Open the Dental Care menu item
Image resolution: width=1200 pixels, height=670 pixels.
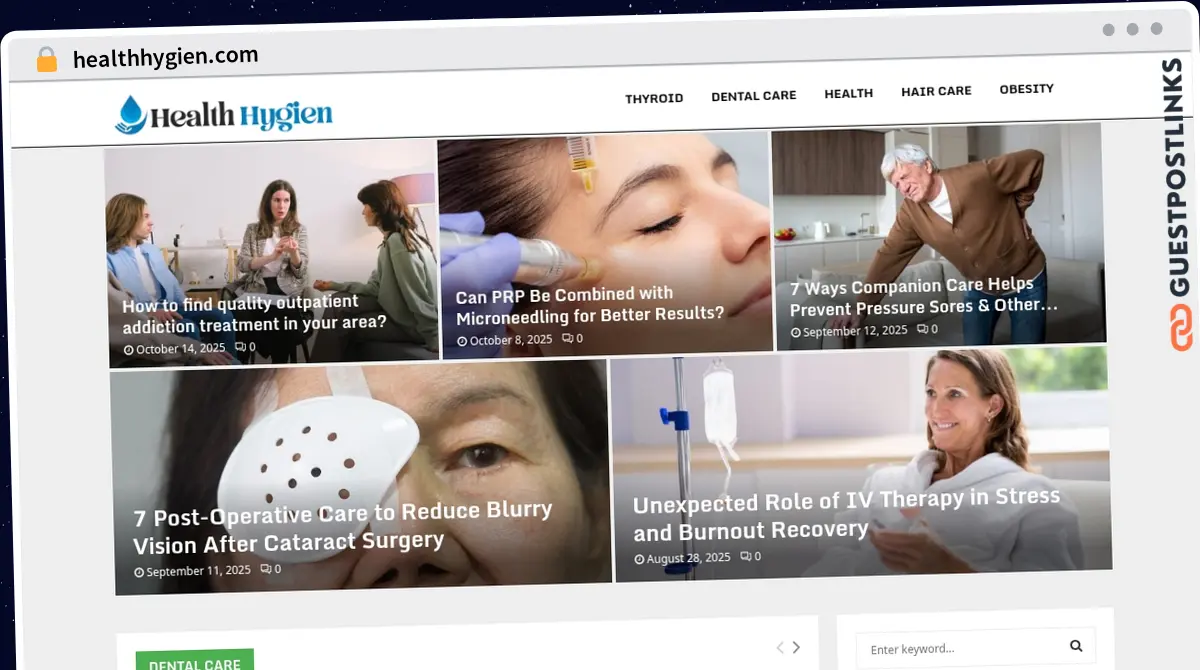click(x=754, y=96)
